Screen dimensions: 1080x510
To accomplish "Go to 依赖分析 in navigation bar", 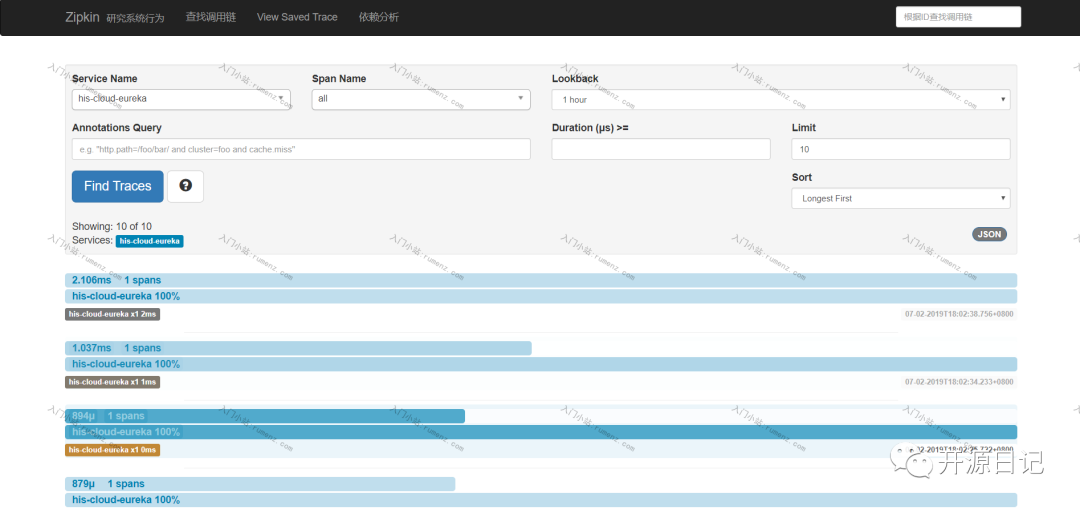I will (379, 17).
